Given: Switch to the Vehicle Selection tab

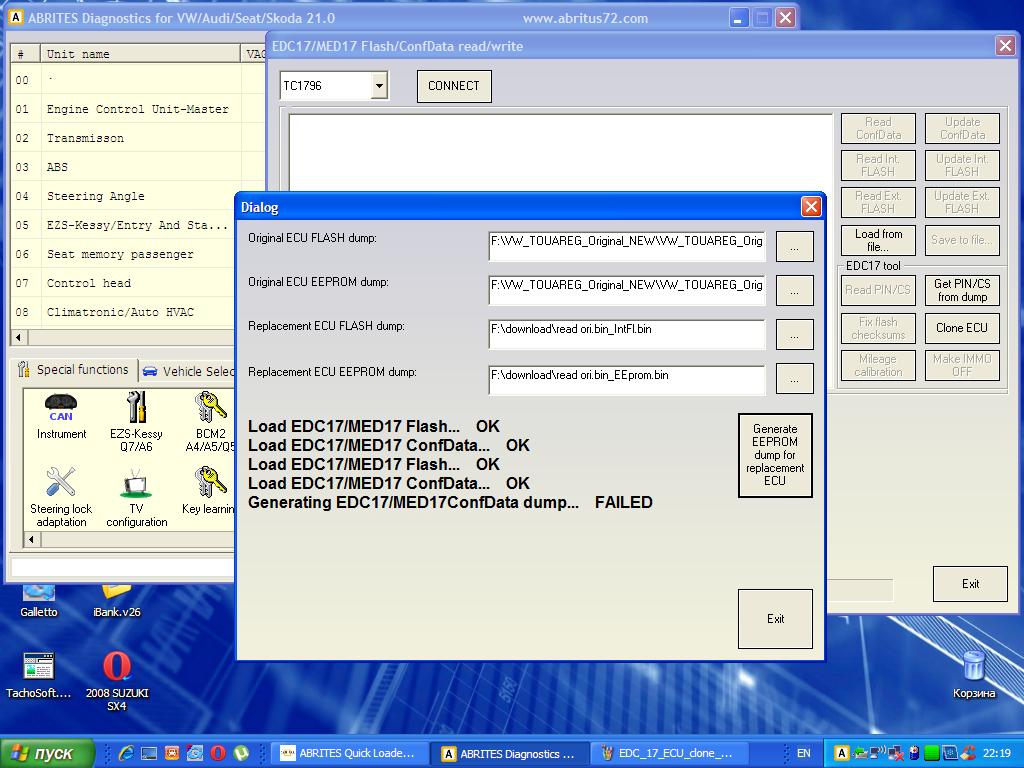Looking at the screenshot, I should click(188, 371).
